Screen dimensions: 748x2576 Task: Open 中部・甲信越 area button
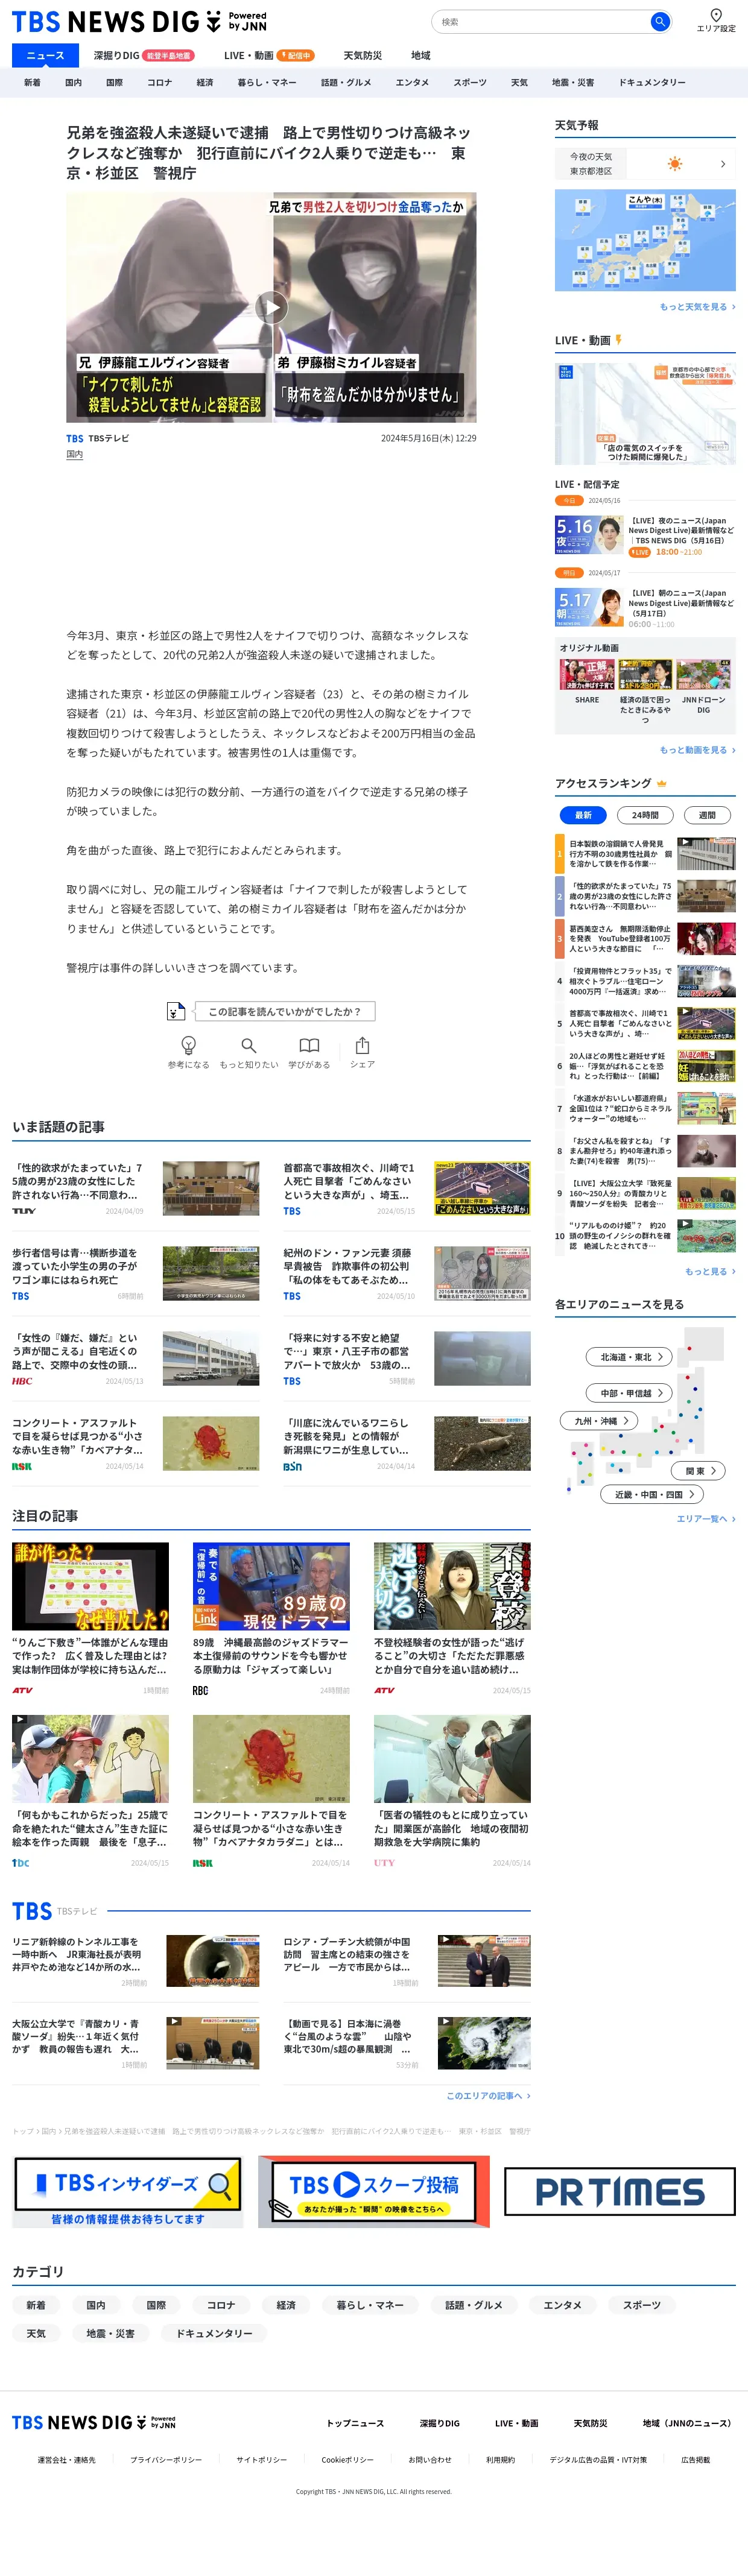(x=628, y=1393)
